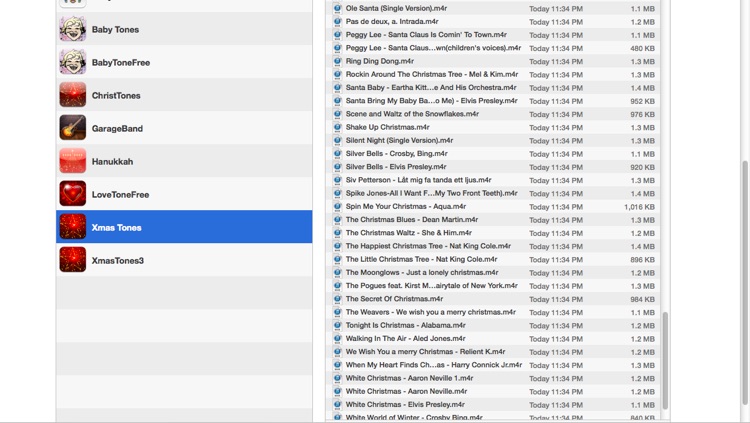Pick LoveToneFree in the apps list
This screenshot has width=750, height=423.
click(x=184, y=194)
